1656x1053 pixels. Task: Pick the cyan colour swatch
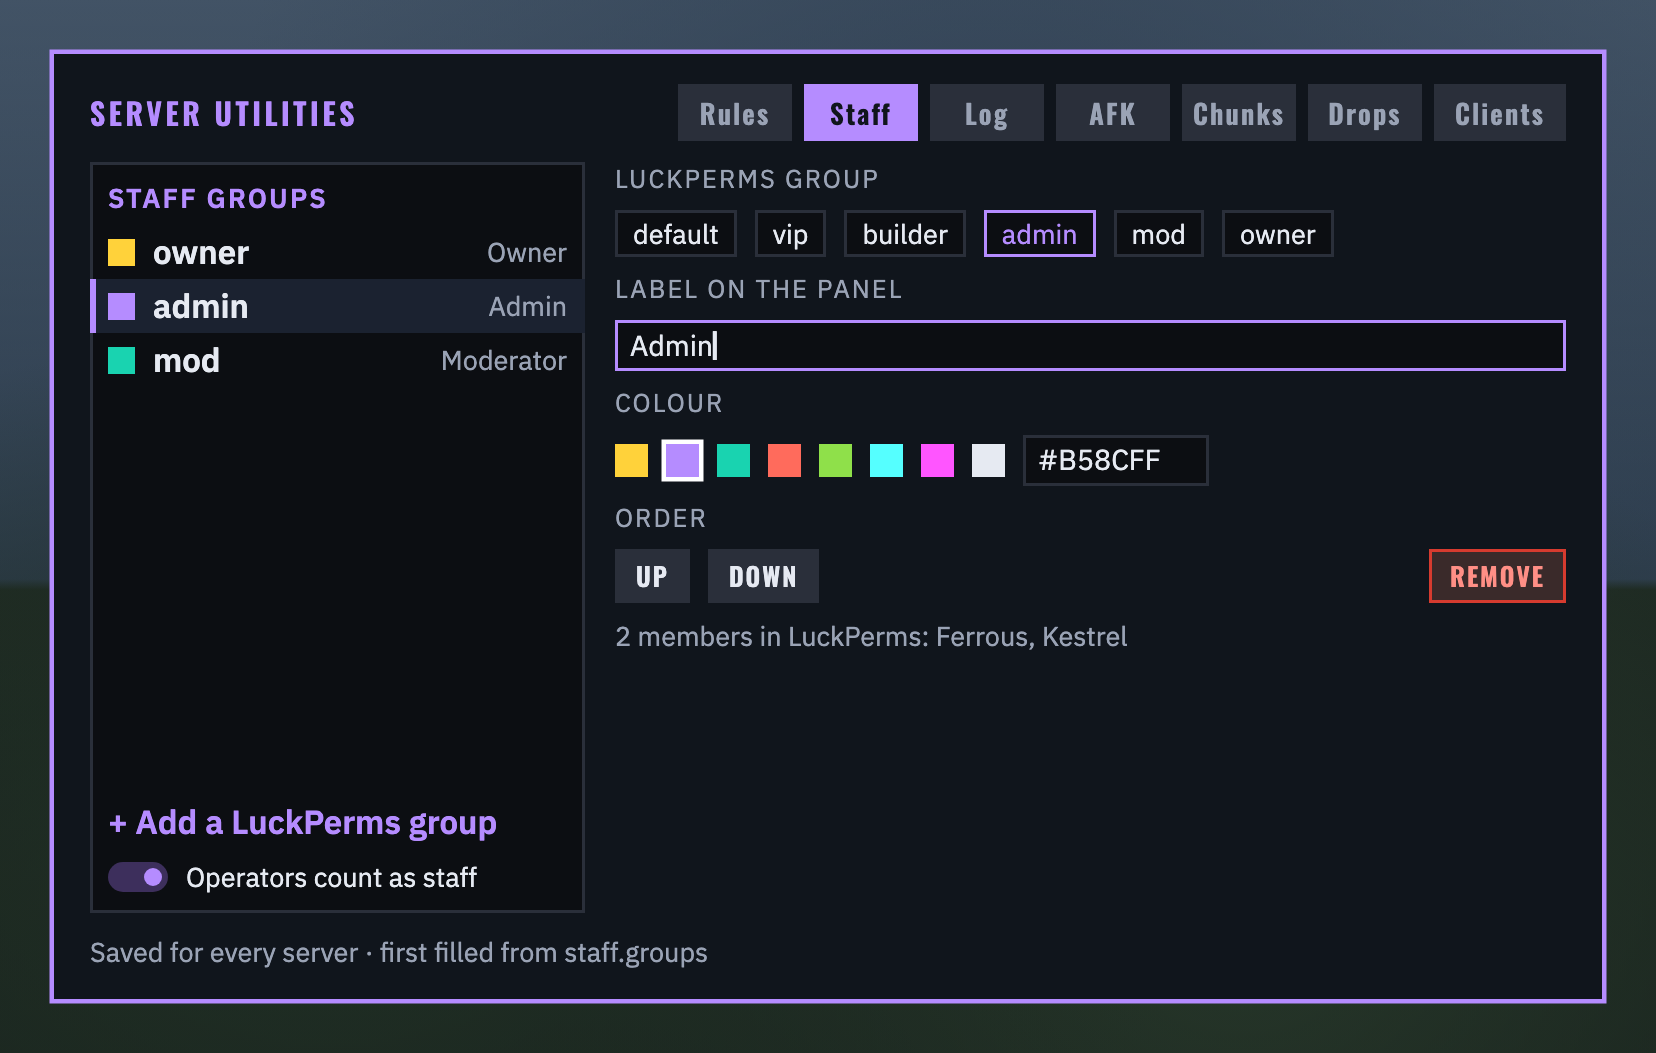click(x=886, y=460)
